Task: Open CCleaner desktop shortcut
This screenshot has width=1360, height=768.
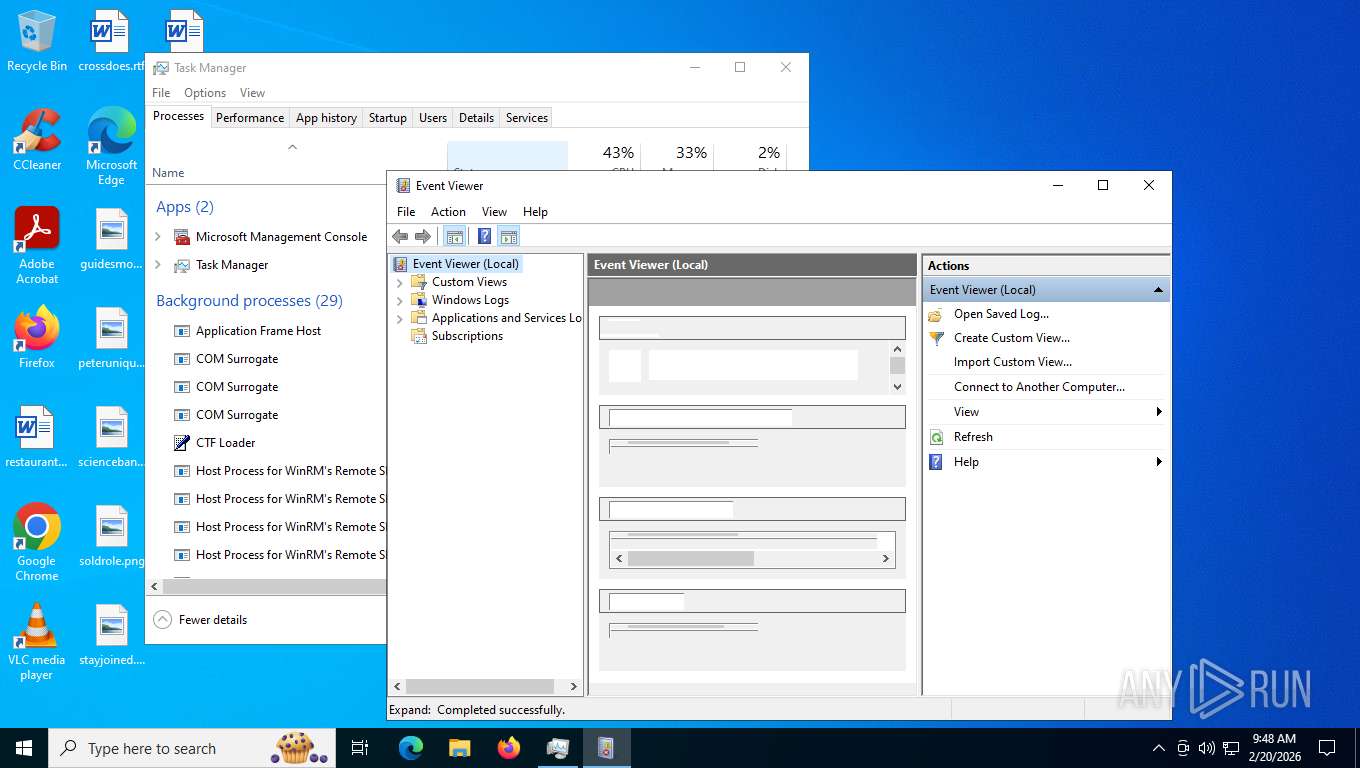Action: [x=37, y=140]
